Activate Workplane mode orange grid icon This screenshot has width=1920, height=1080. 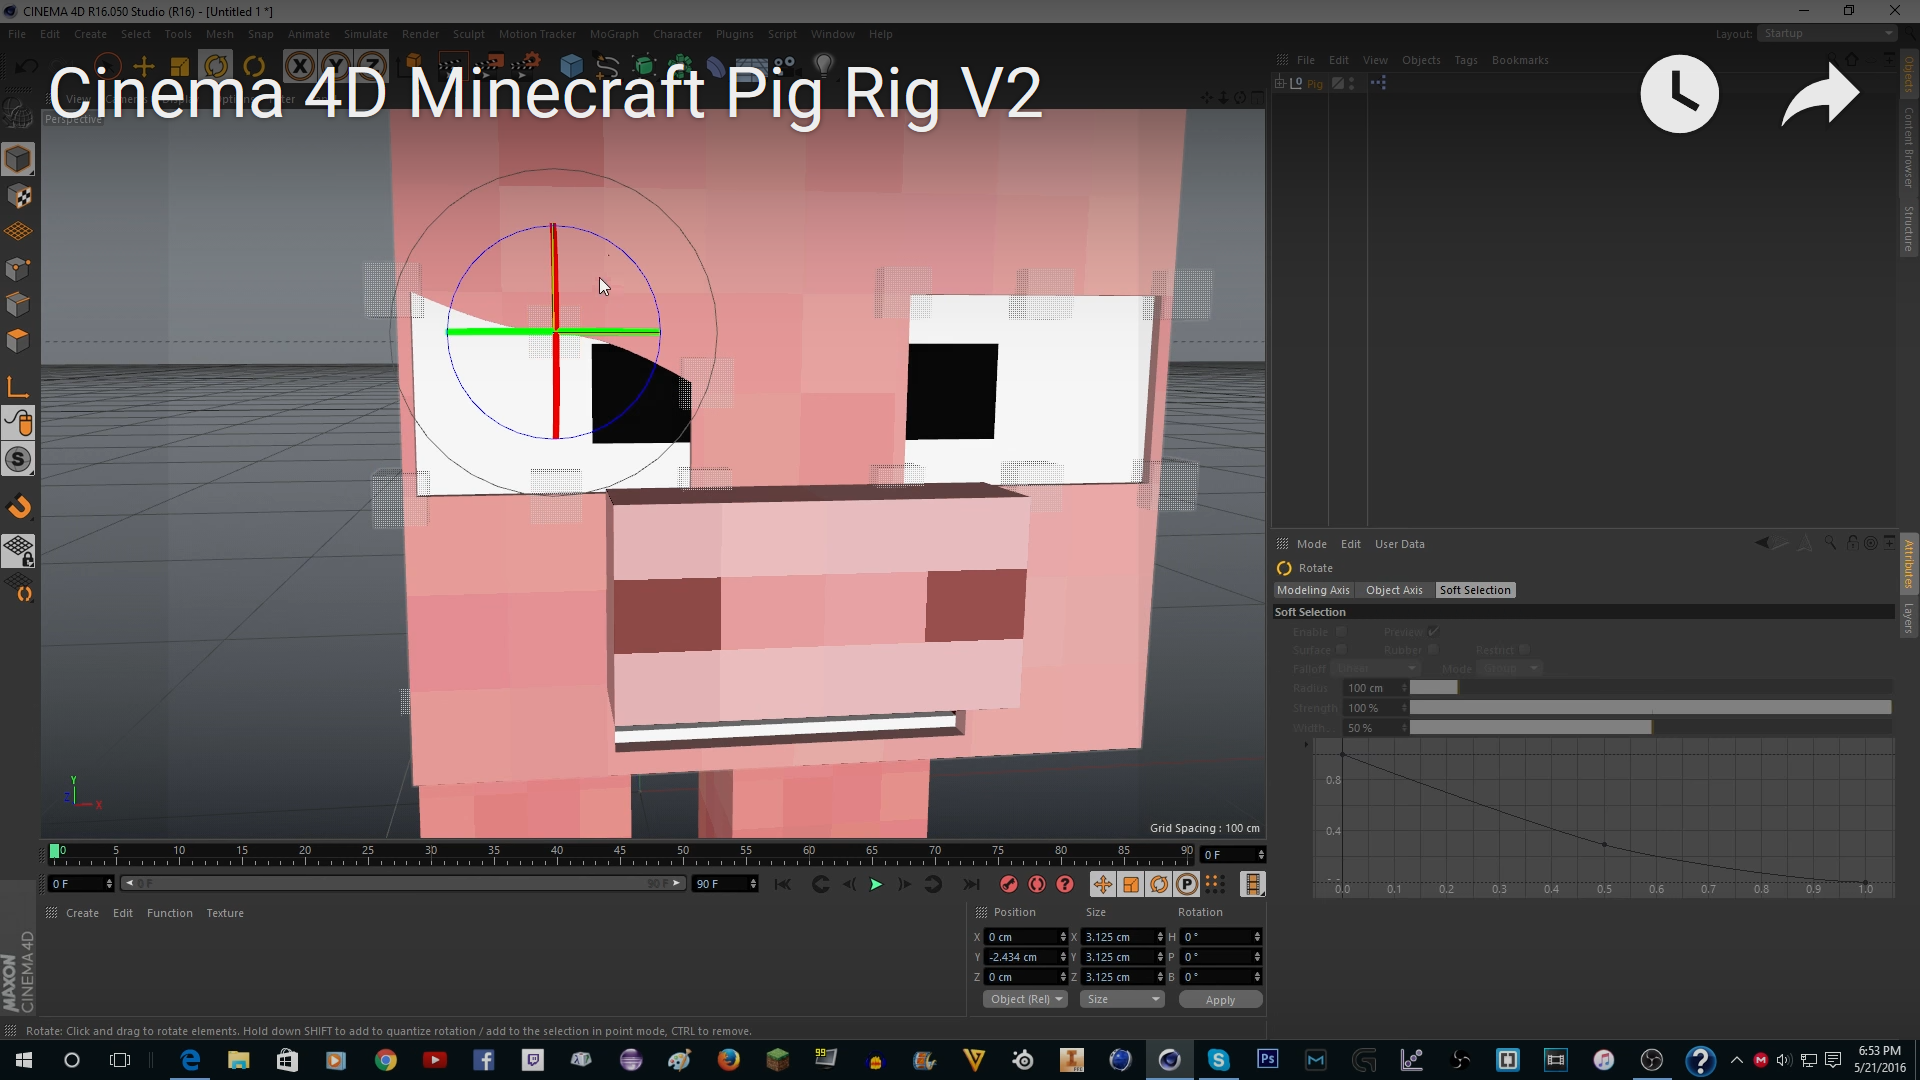tap(18, 231)
